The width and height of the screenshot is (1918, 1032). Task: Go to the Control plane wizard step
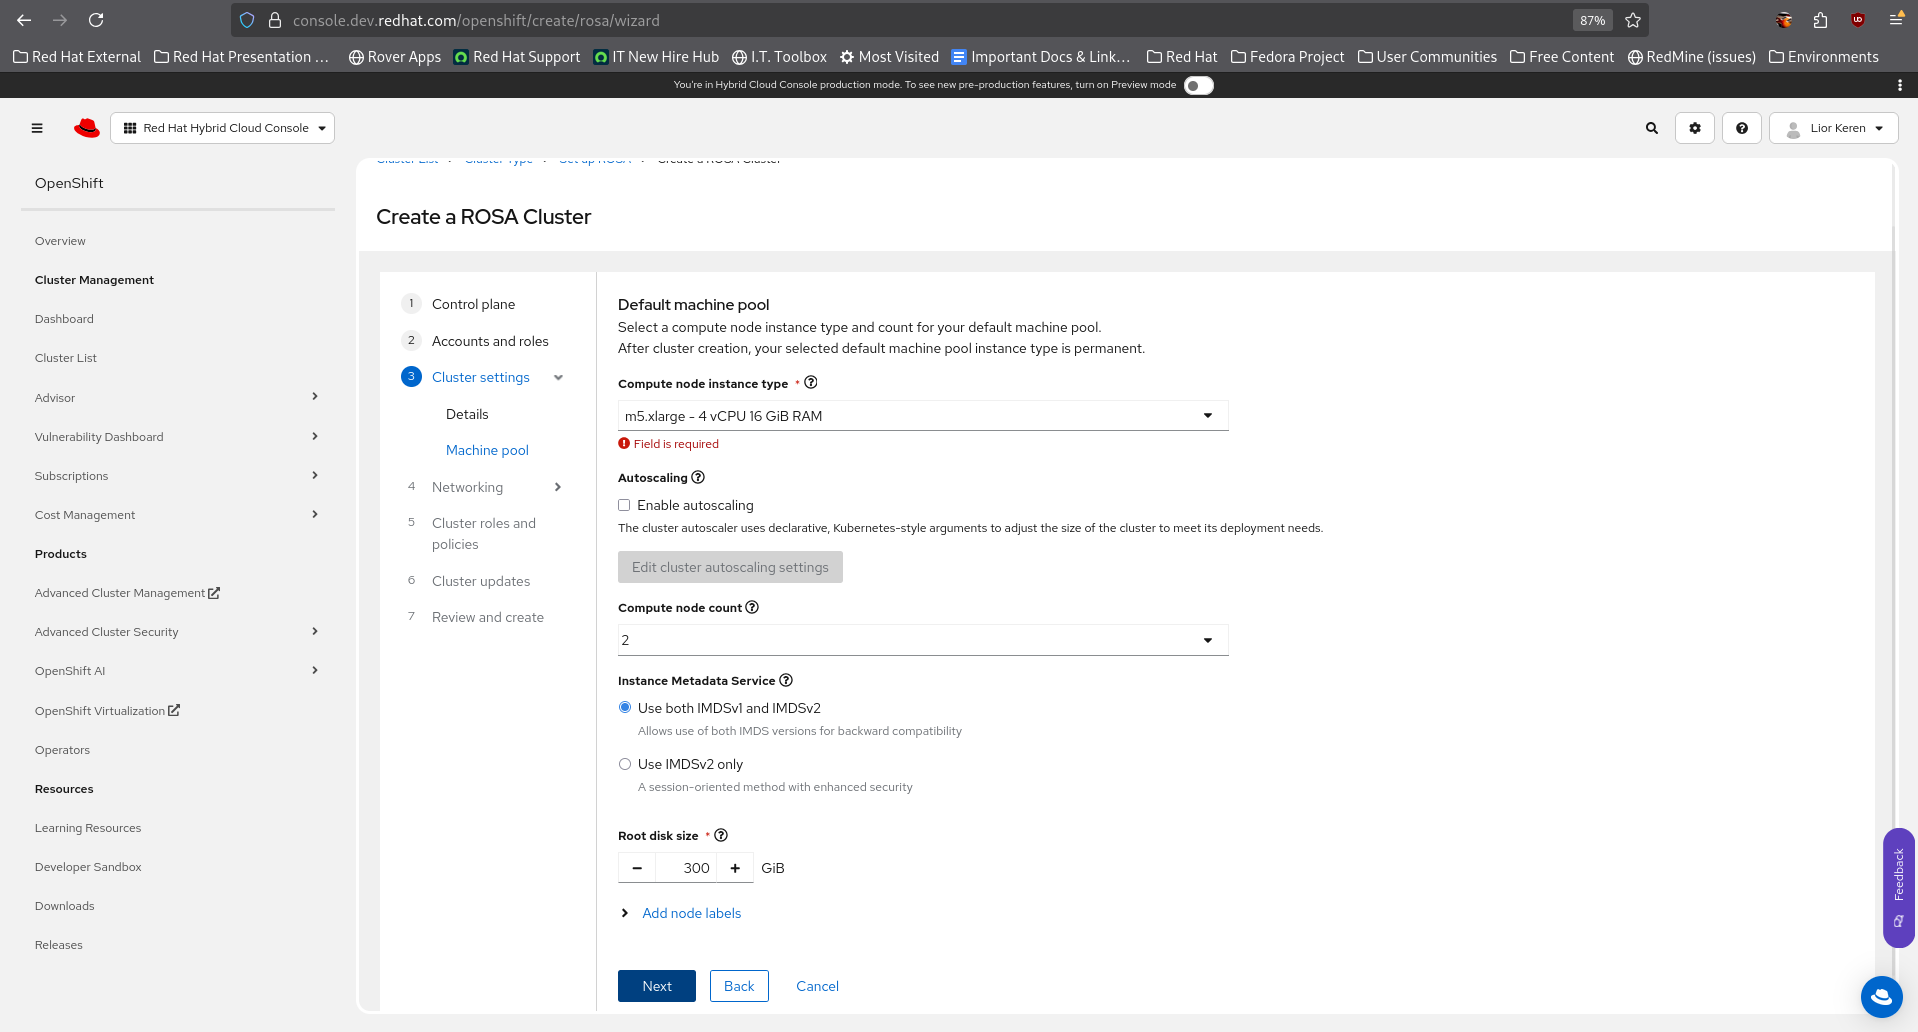(x=473, y=304)
